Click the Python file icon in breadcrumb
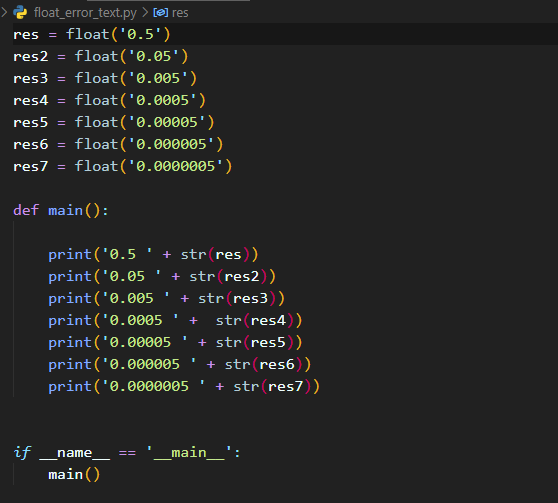Image resolution: width=558 pixels, height=503 pixels. [x=20, y=12]
